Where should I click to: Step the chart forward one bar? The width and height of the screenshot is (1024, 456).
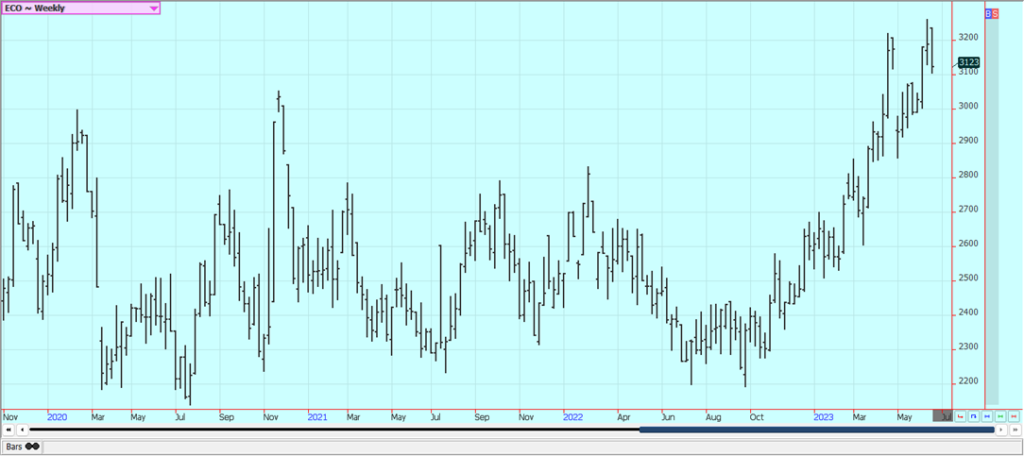point(1001,429)
